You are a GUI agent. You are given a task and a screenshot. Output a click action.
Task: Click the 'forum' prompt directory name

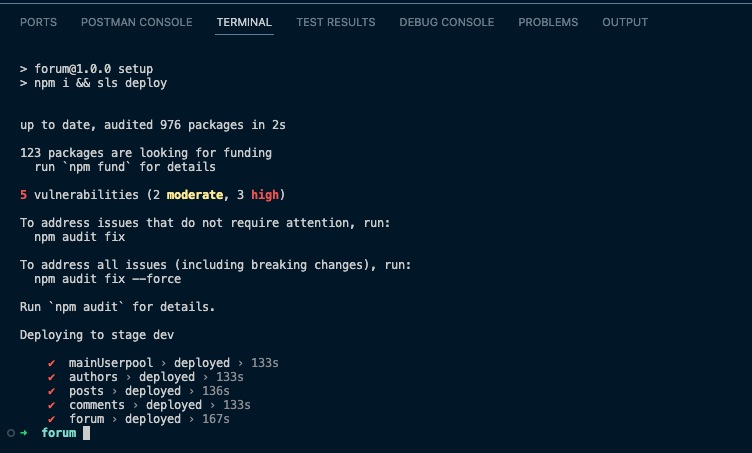click(59, 433)
